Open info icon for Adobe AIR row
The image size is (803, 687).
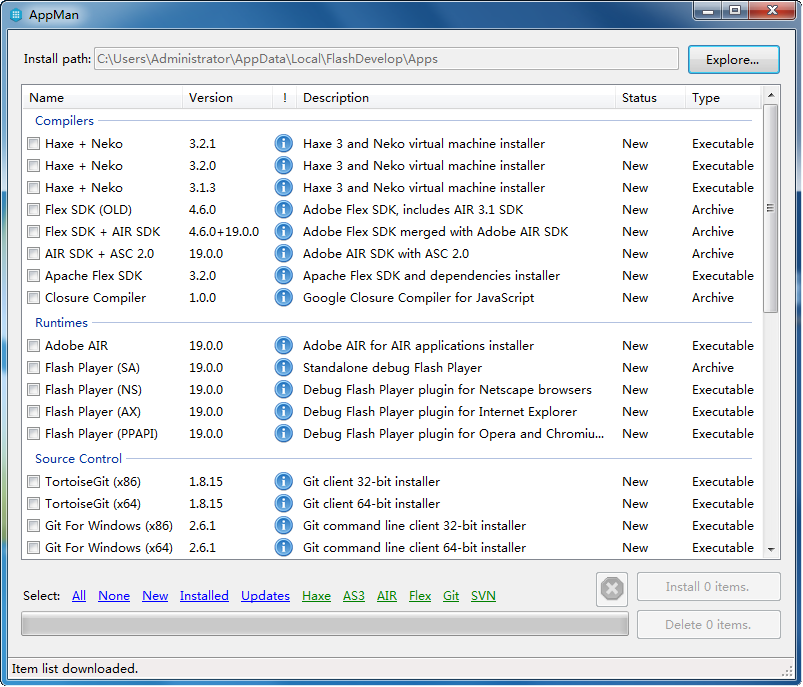pos(283,346)
